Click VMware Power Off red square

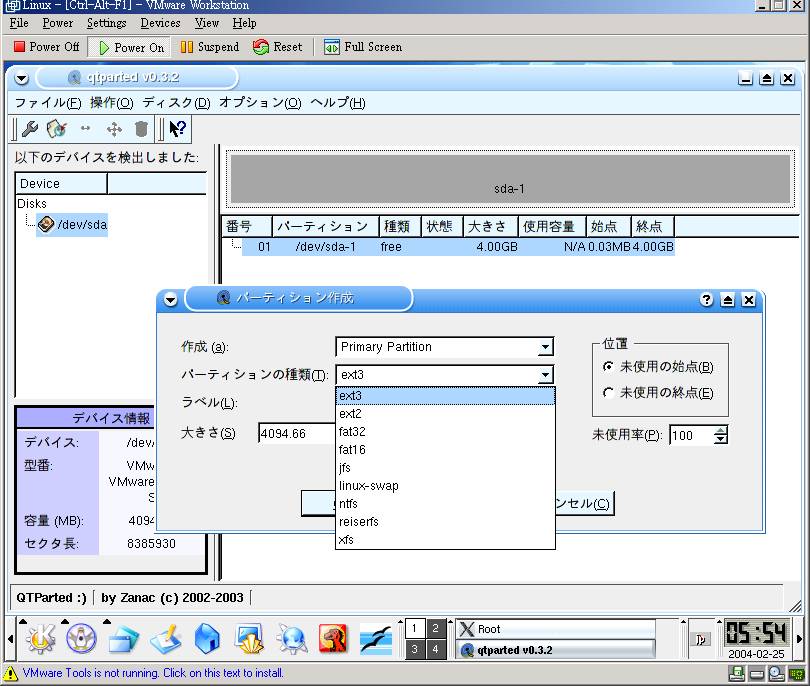pos(19,46)
